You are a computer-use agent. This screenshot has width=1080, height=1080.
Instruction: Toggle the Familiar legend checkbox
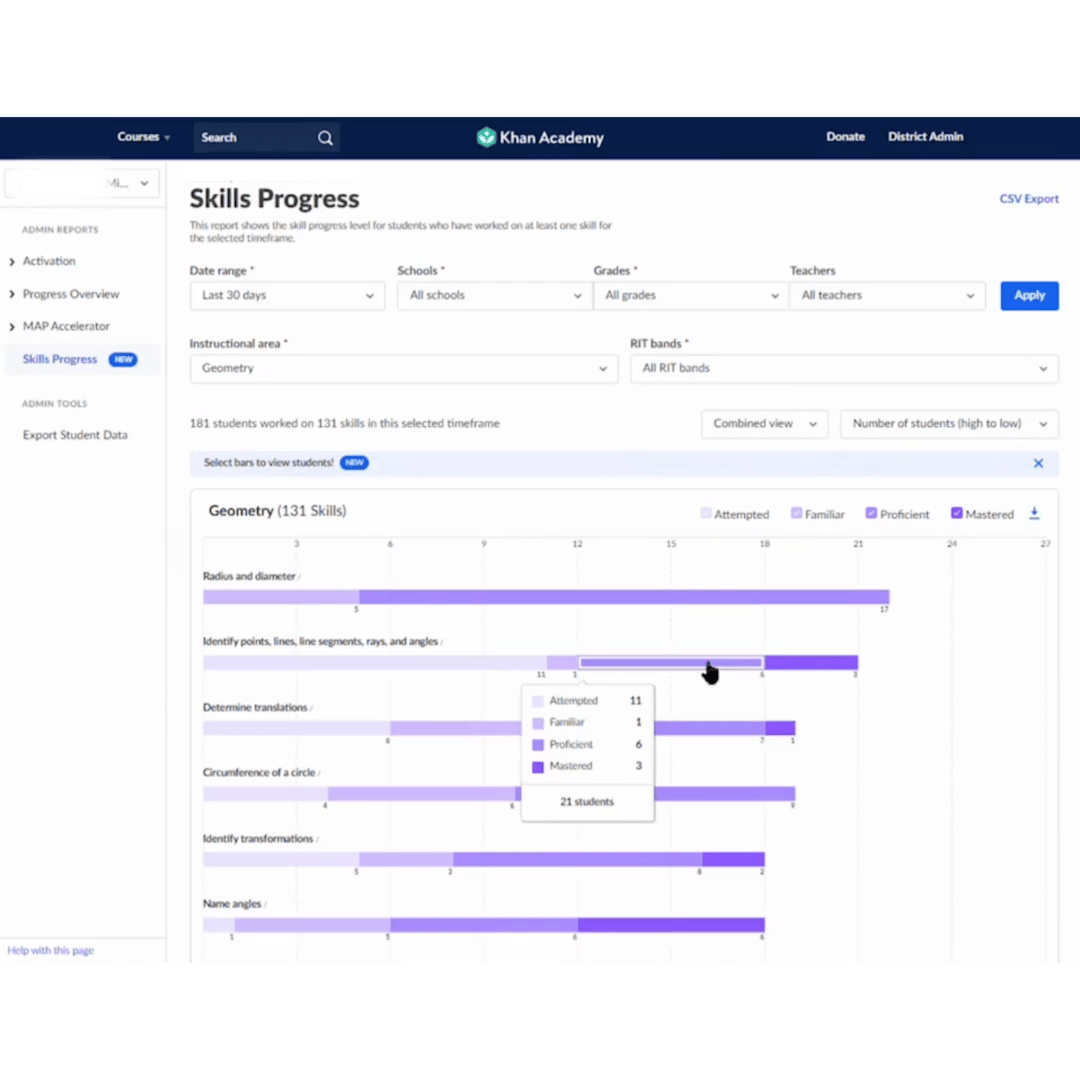796,513
